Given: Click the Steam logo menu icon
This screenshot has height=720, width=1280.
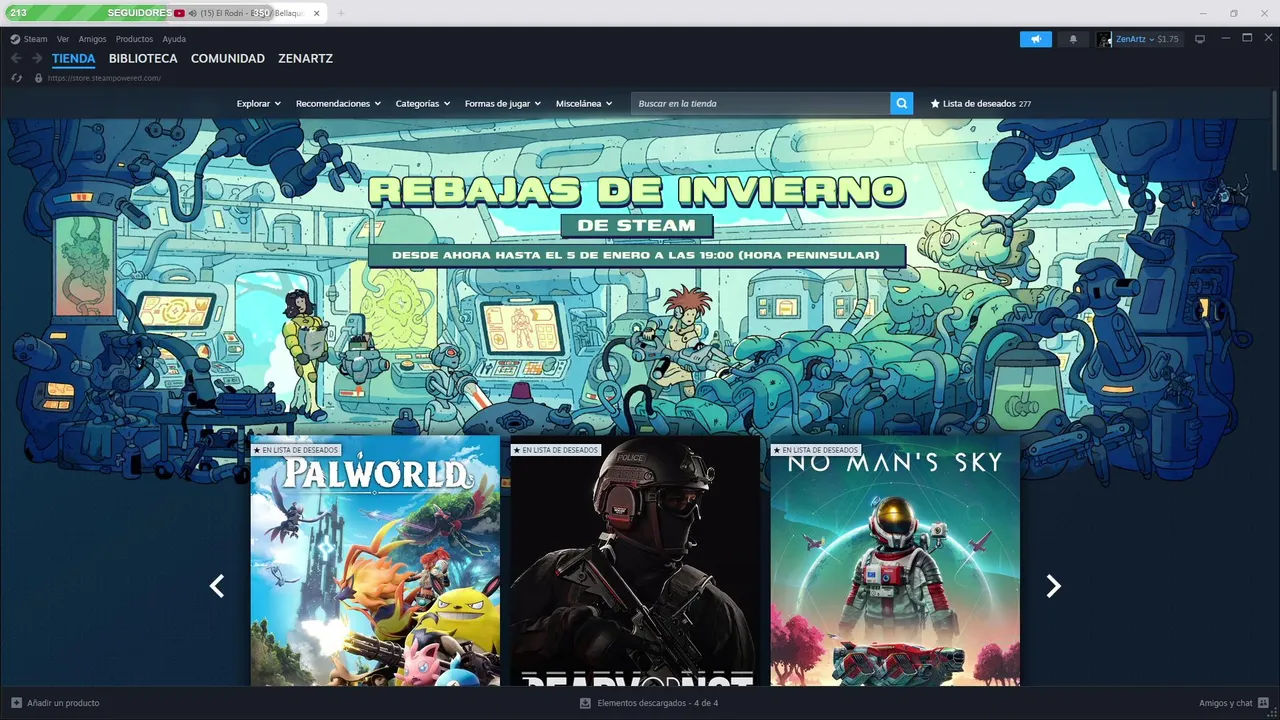Looking at the screenshot, I should pos(15,39).
